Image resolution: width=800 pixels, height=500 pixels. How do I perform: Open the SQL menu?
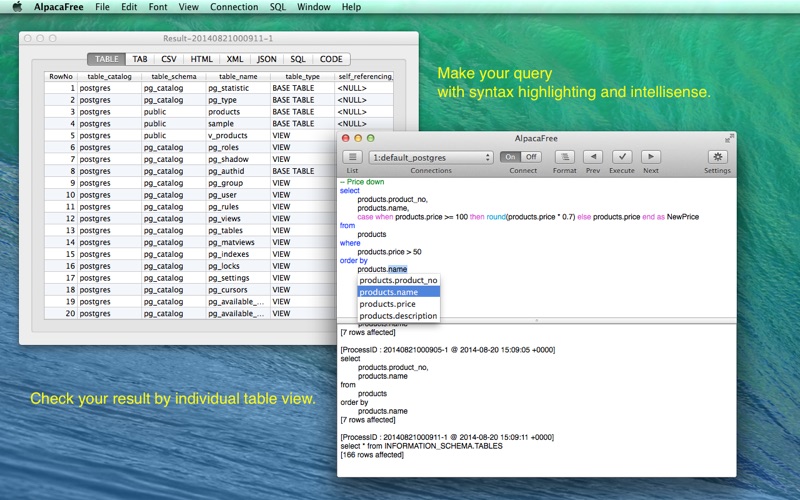coord(278,7)
